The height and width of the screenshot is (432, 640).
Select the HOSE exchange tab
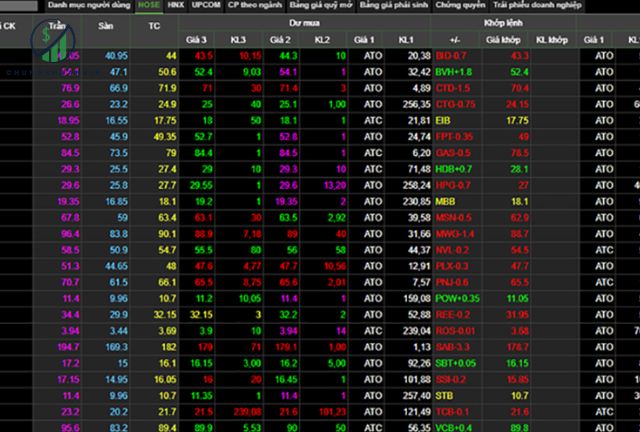click(149, 5)
